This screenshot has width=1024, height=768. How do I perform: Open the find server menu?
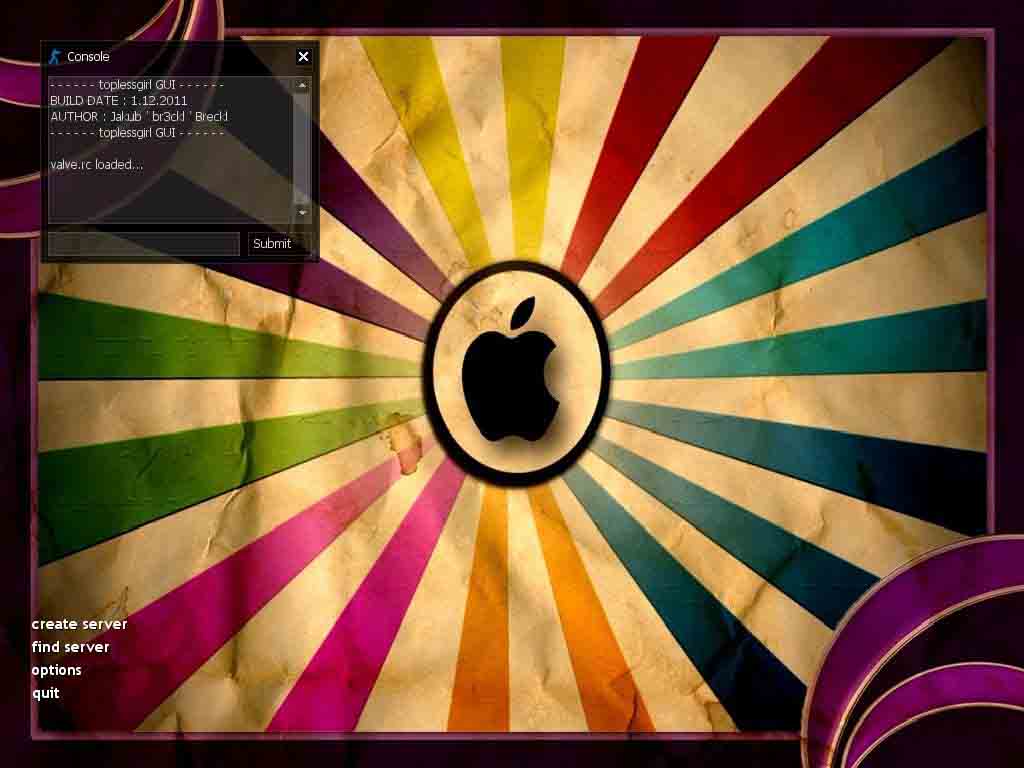click(70, 647)
